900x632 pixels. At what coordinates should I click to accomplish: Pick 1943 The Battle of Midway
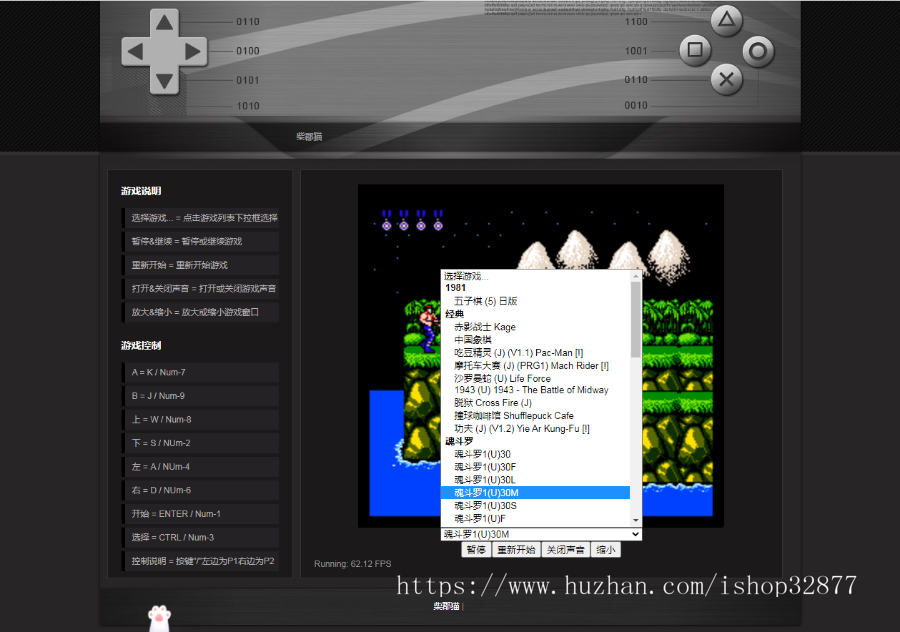point(535,390)
